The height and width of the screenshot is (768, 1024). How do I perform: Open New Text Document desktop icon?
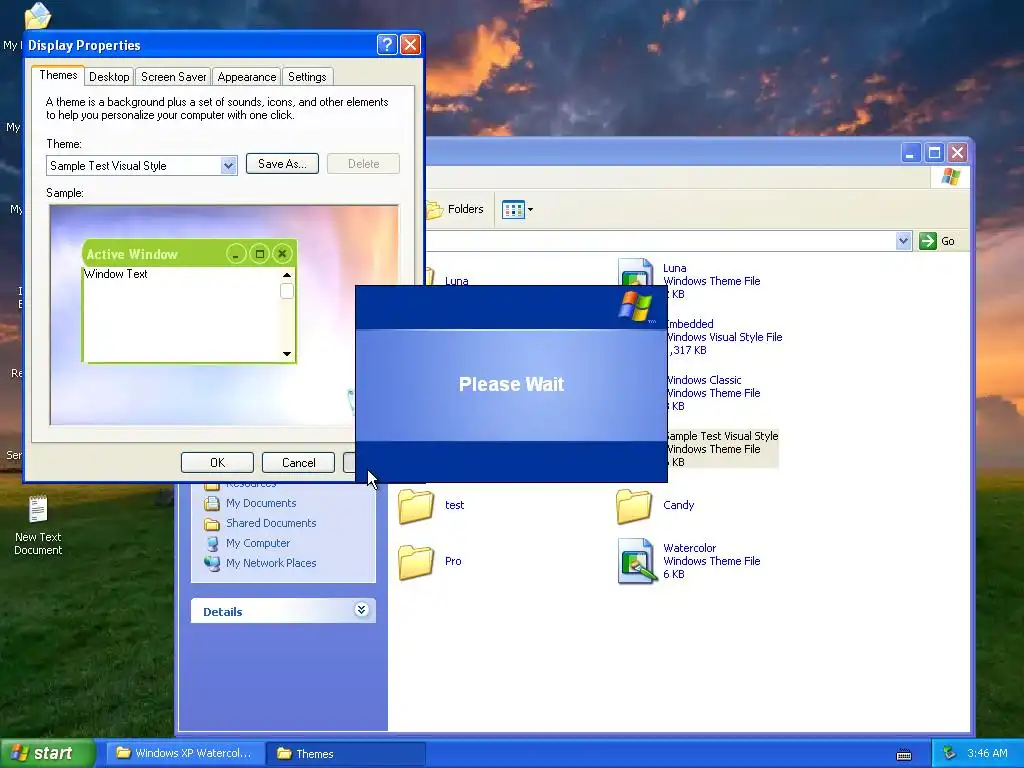(x=38, y=526)
